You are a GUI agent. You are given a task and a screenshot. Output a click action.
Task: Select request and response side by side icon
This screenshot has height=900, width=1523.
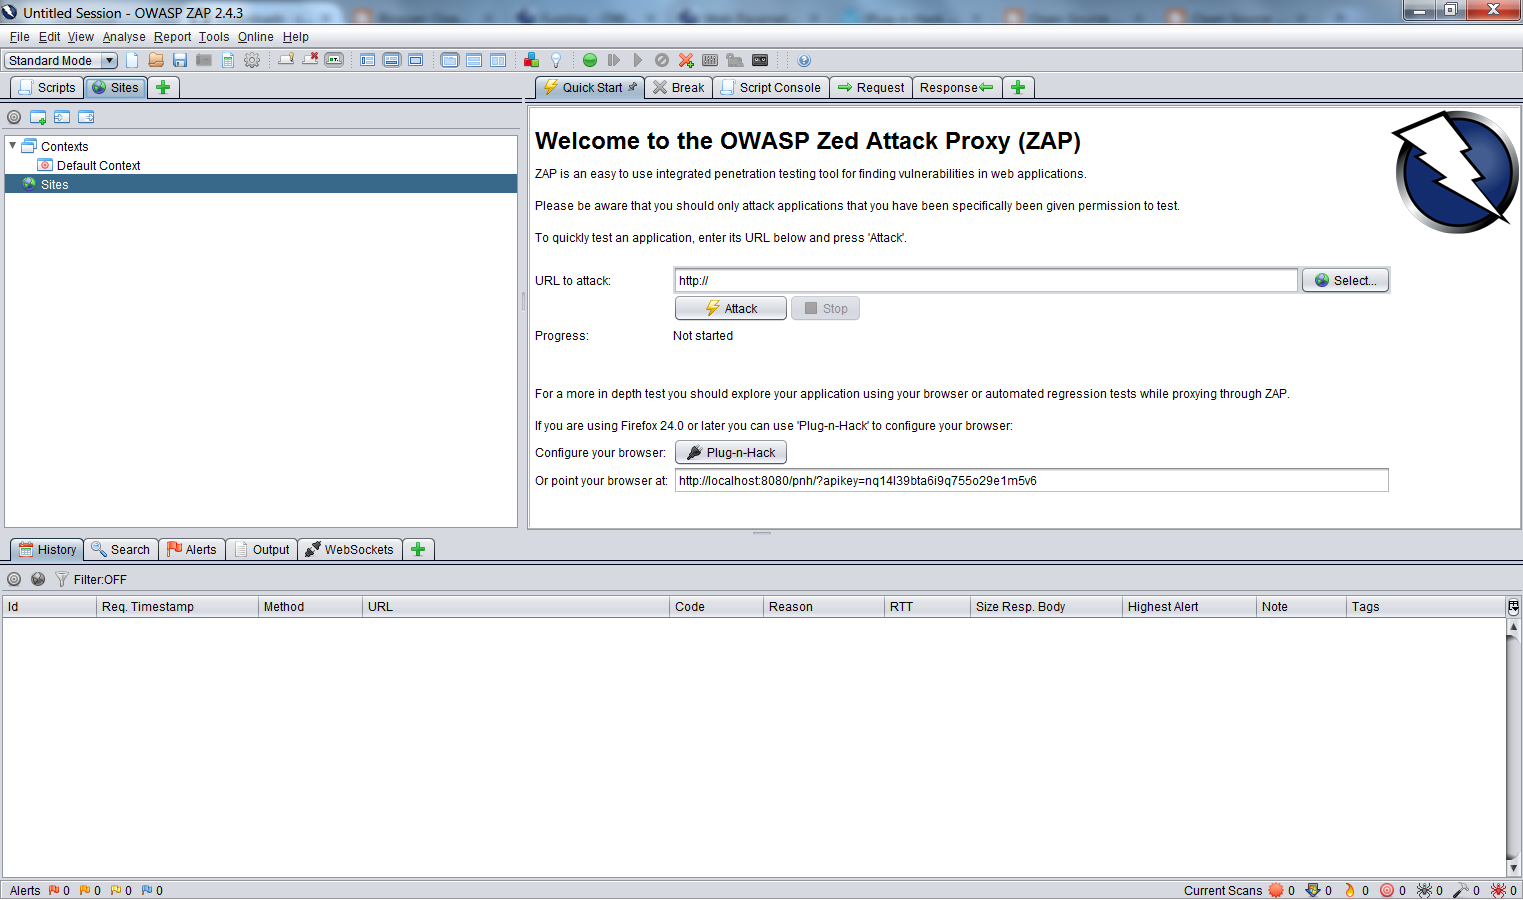498,60
